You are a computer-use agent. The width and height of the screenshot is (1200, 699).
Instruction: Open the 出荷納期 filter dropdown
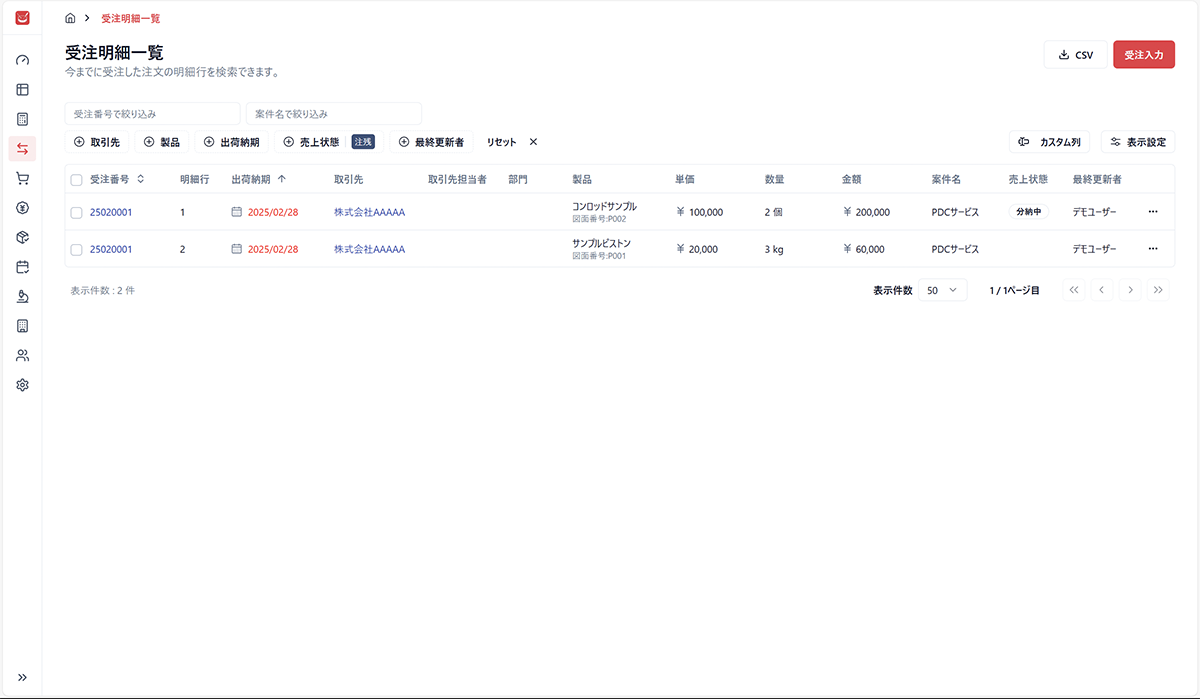[x=231, y=142]
